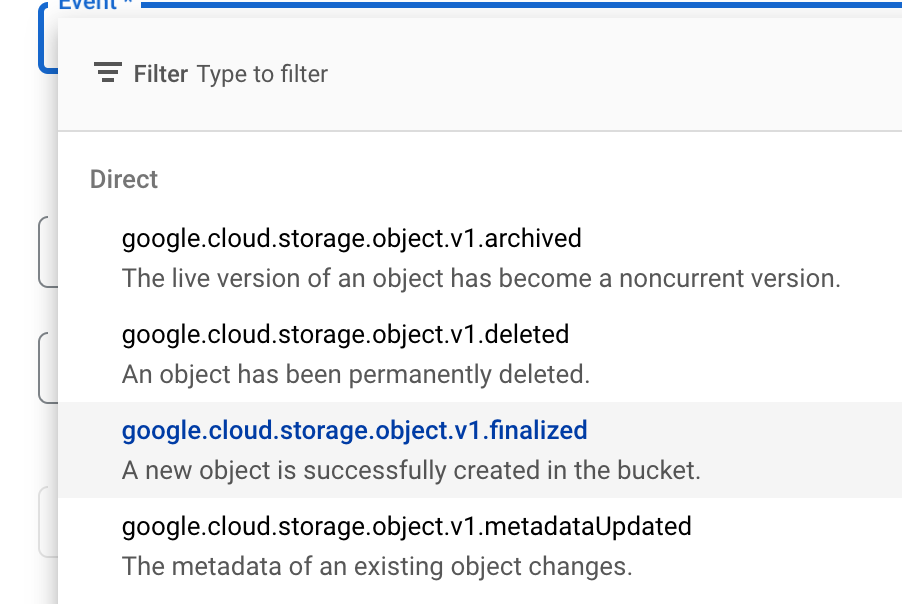
Task: Click 'A new object is successfully created' description
Action: coord(411,470)
